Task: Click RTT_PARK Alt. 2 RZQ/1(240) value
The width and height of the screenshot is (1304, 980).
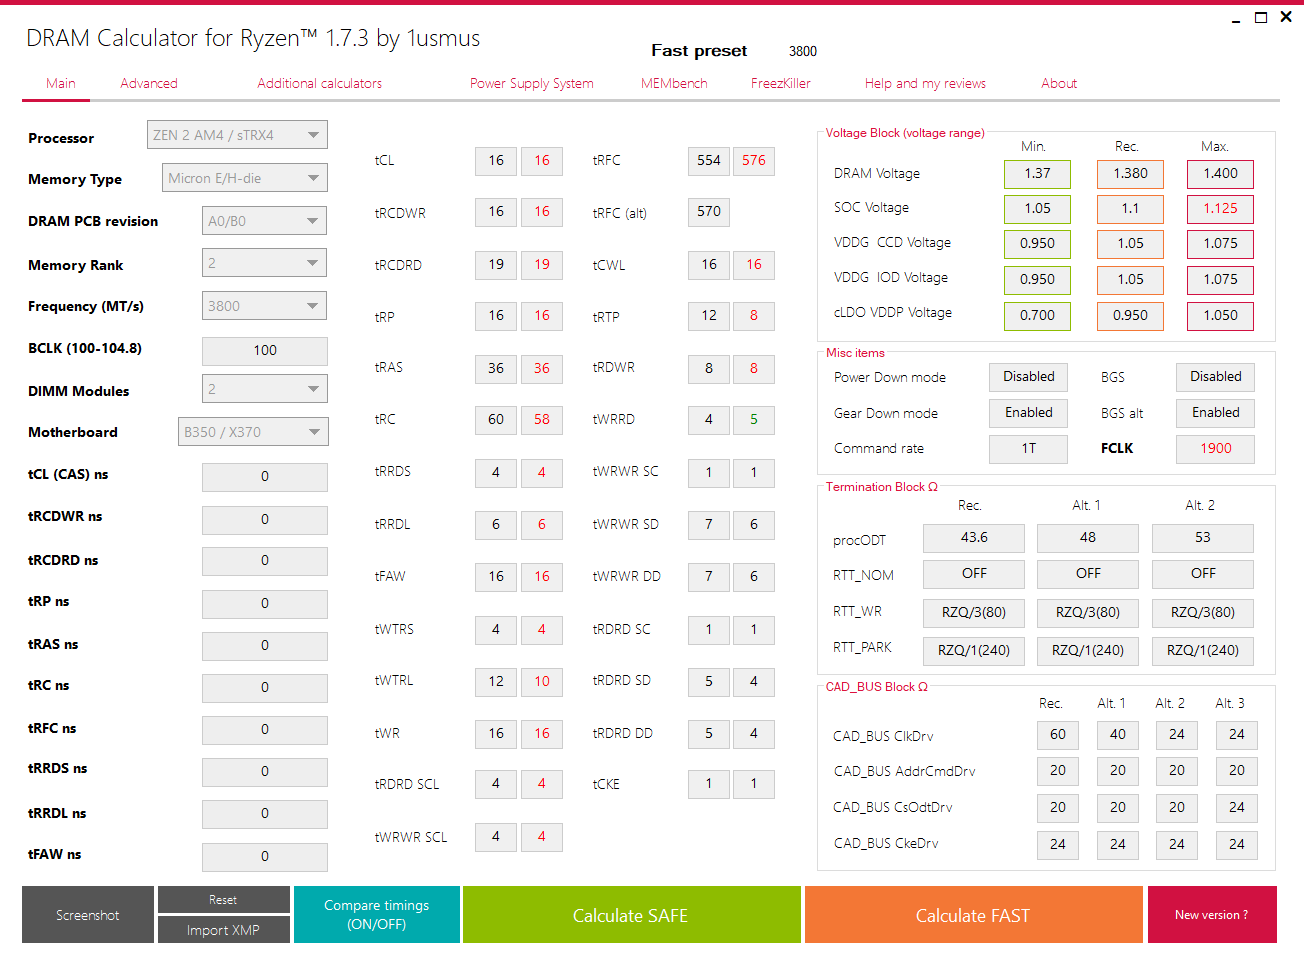Action: coord(1203,651)
